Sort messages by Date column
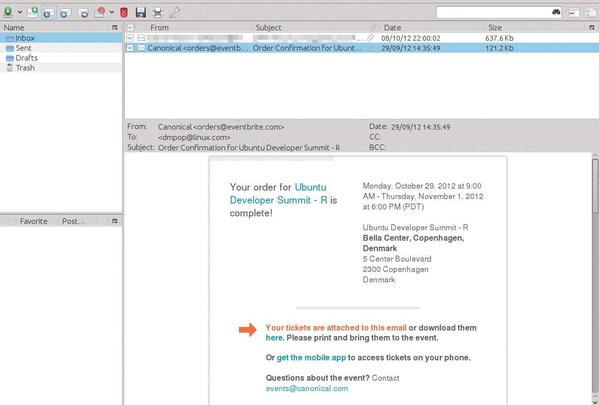600x405 pixels. point(392,28)
